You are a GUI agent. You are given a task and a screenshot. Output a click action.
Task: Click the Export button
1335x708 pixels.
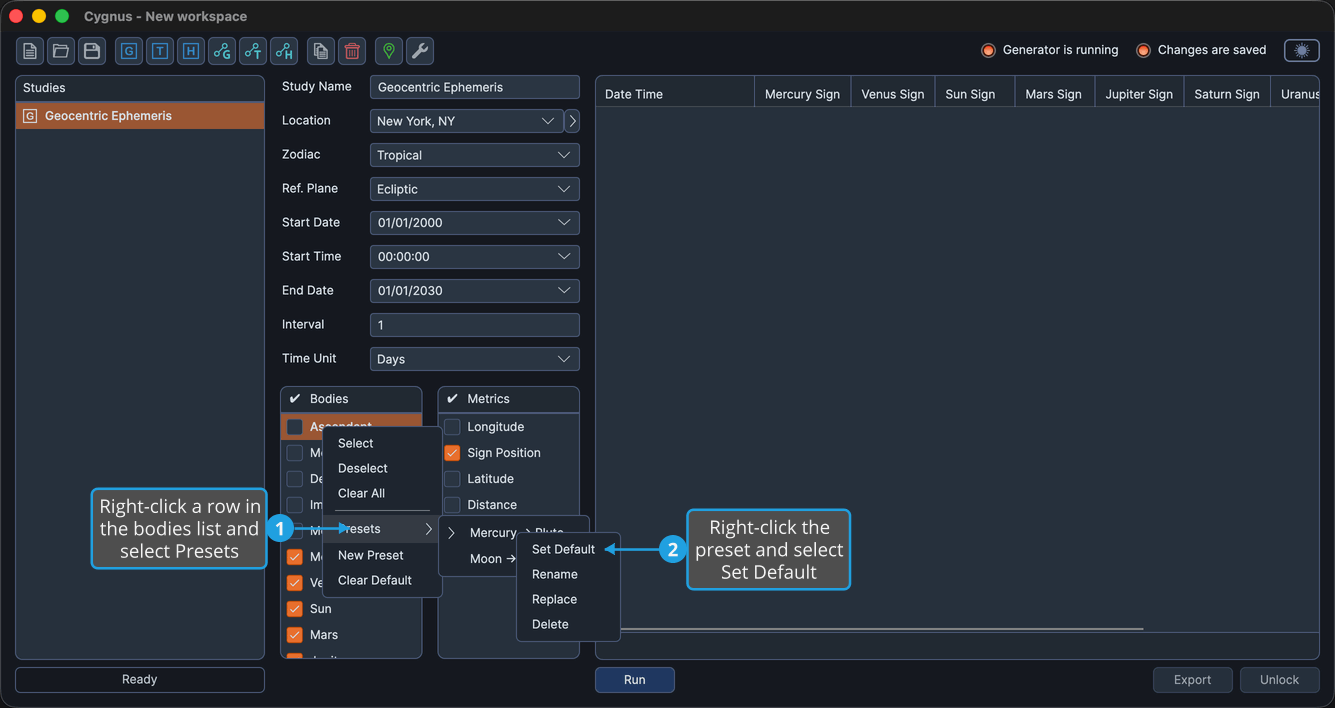coord(1192,680)
